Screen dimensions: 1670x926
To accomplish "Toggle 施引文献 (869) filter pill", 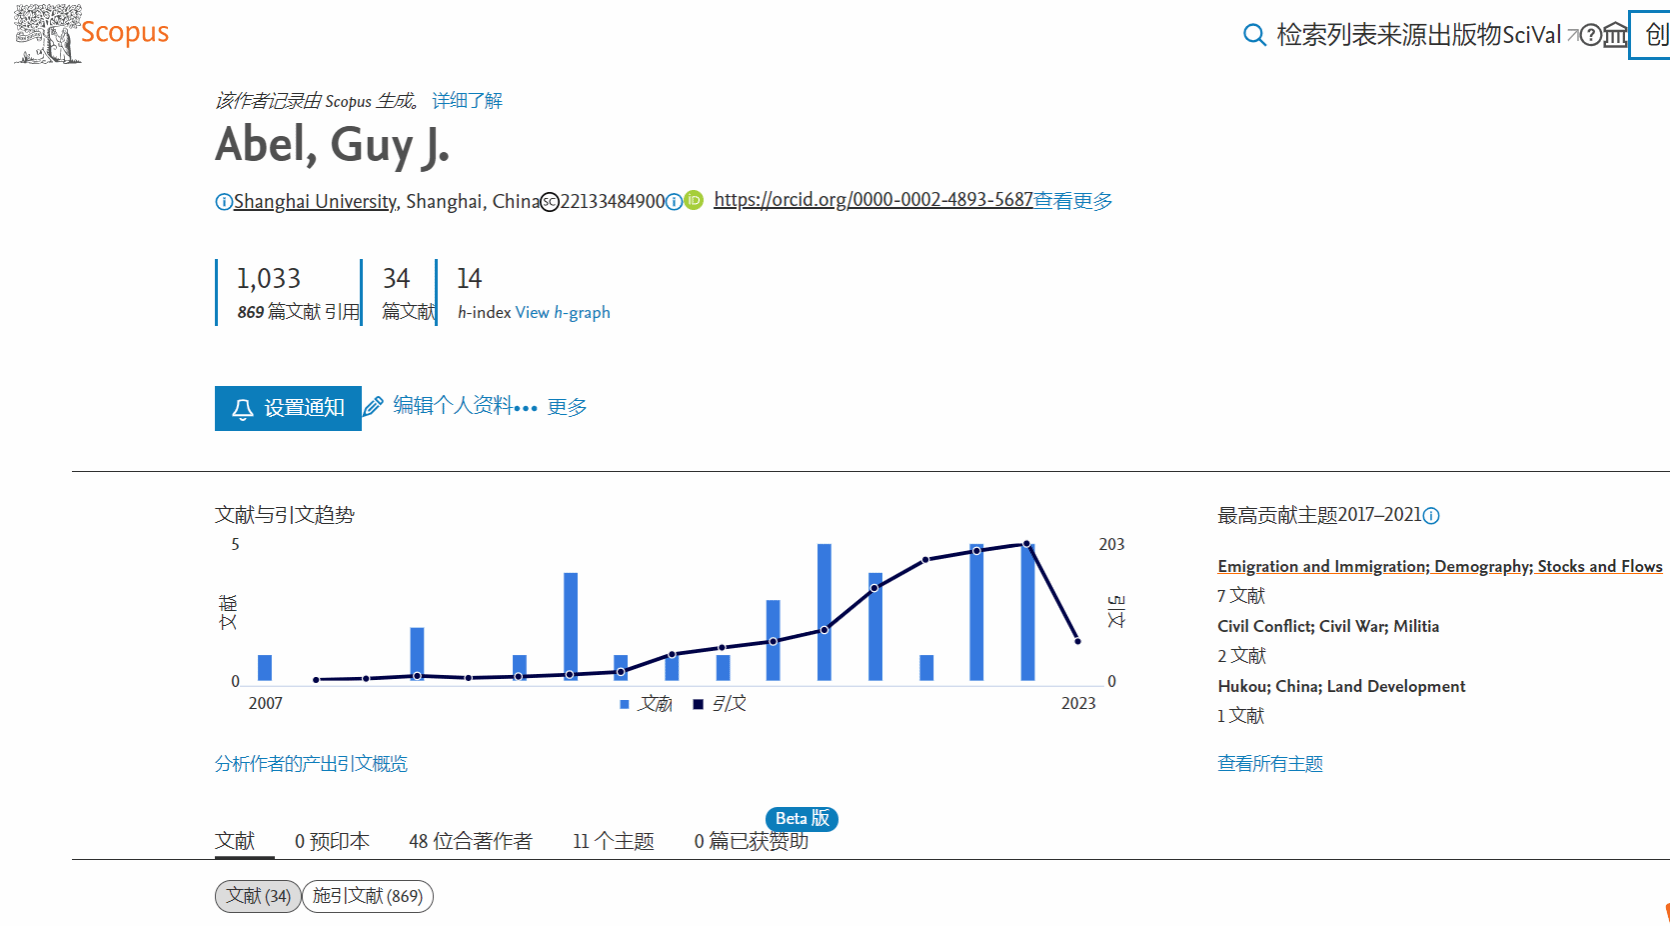I will (x=367, y=896).
